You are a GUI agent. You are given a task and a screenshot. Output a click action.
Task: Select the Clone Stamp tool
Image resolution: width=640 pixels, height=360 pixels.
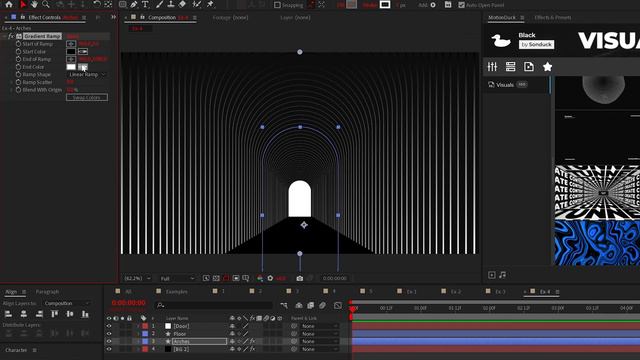171,4
